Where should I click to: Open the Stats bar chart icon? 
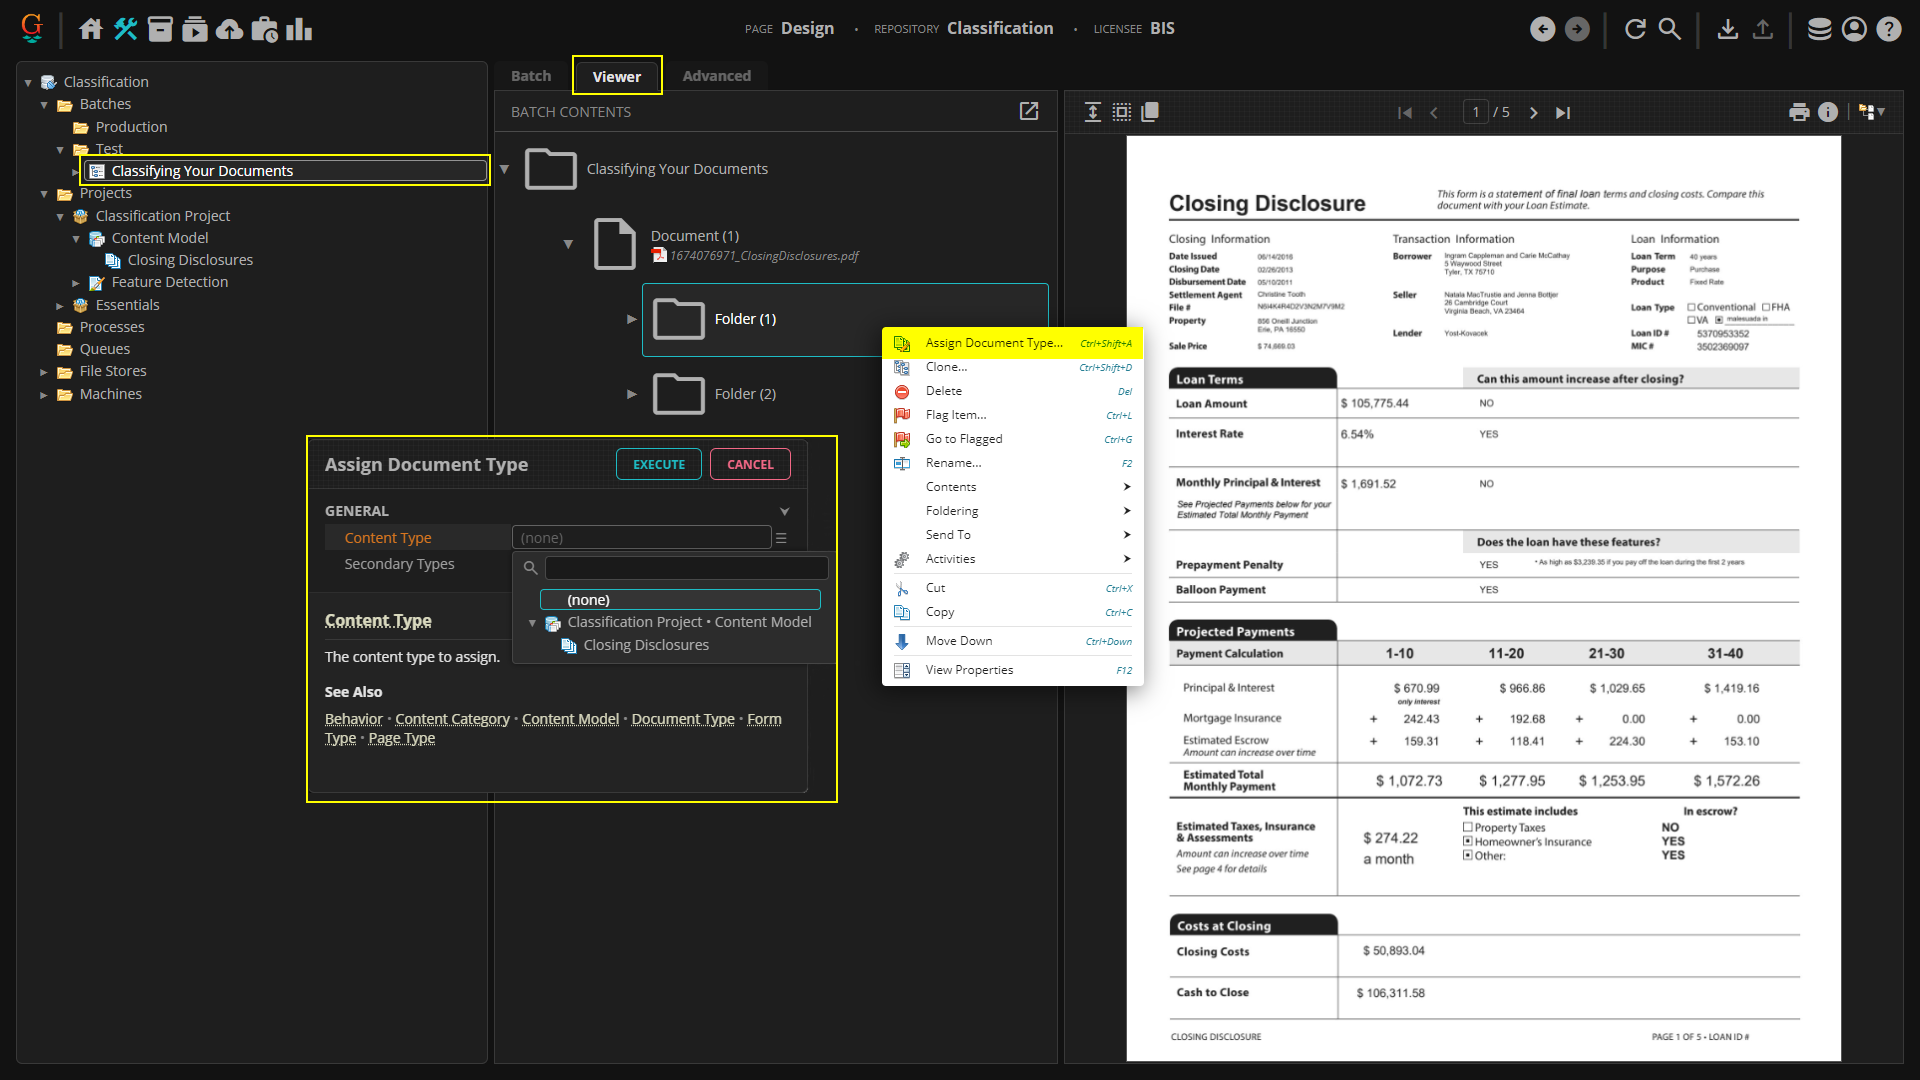click(x=299, y=29)
